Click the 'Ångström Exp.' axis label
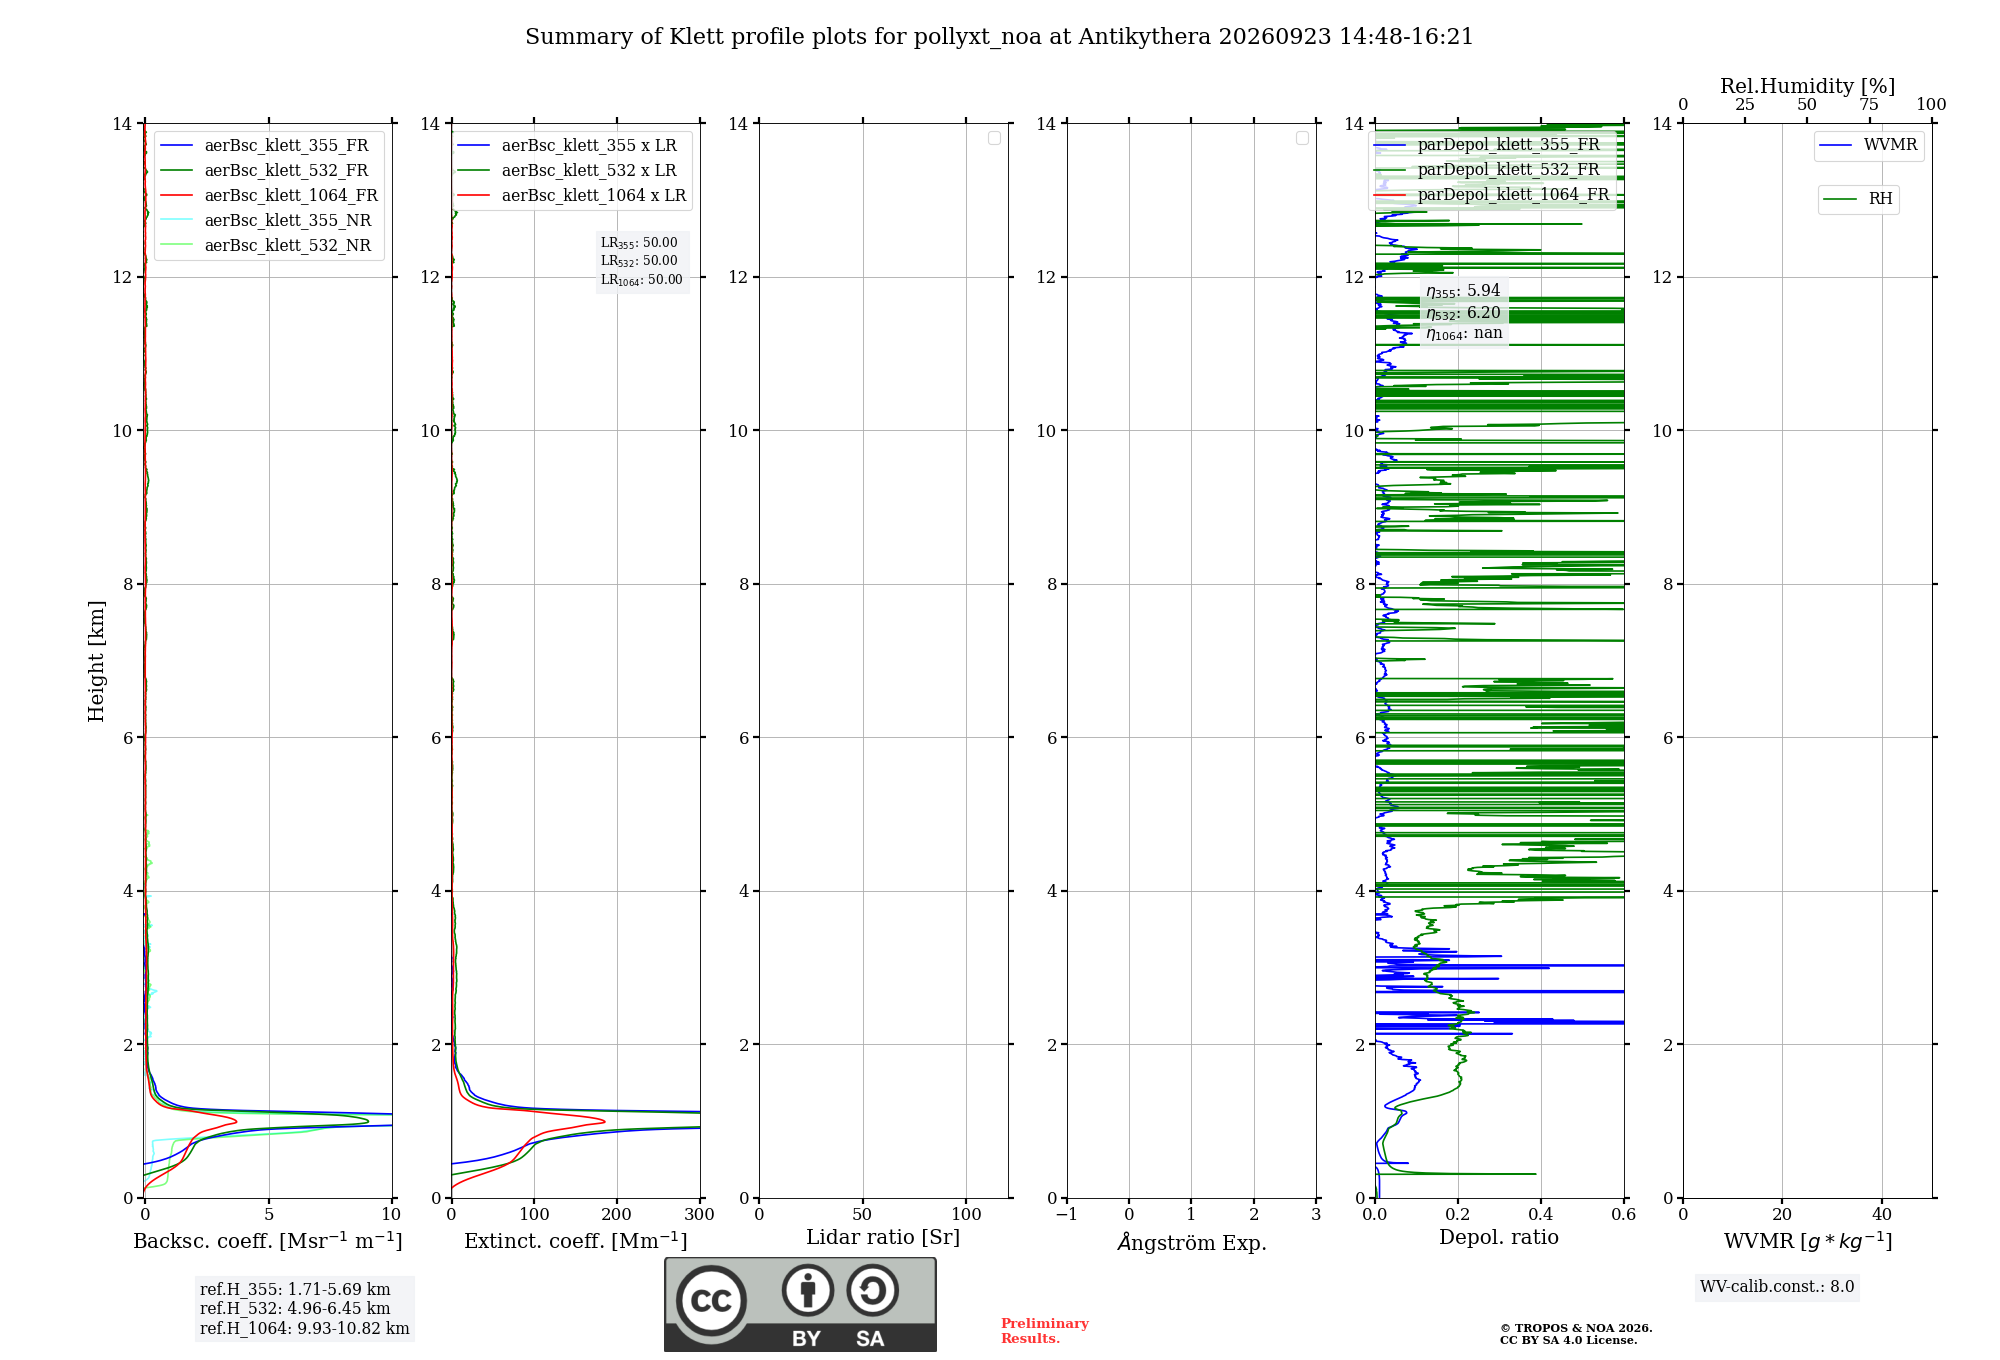Image resolution: width=2000 pixels, height=1360 pixels. click(1192, 1242)
